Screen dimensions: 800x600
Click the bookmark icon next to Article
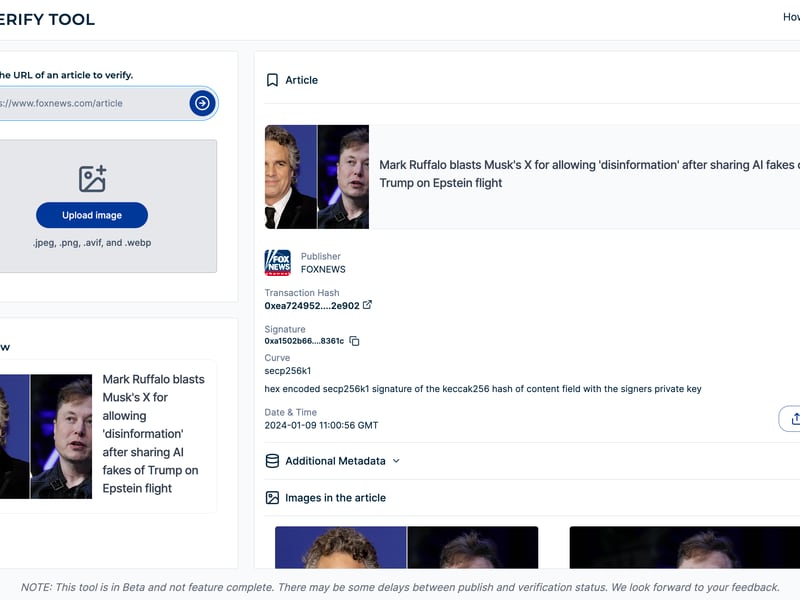point(272,80)
